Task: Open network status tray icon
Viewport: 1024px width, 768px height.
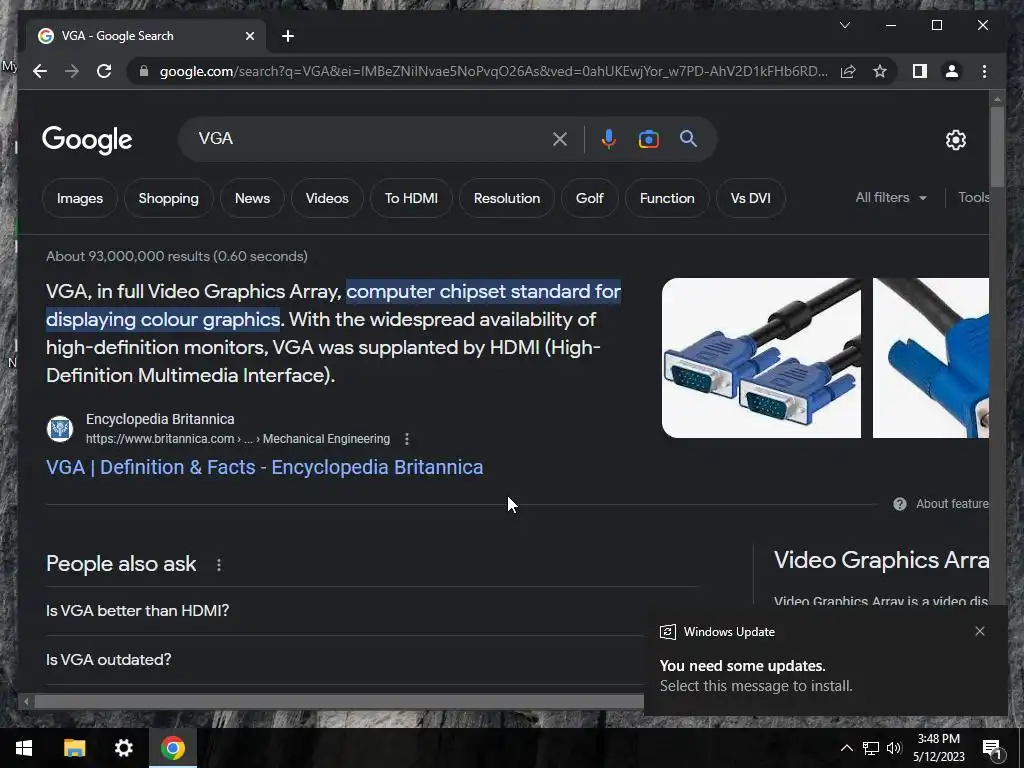Action: point(871,748)
